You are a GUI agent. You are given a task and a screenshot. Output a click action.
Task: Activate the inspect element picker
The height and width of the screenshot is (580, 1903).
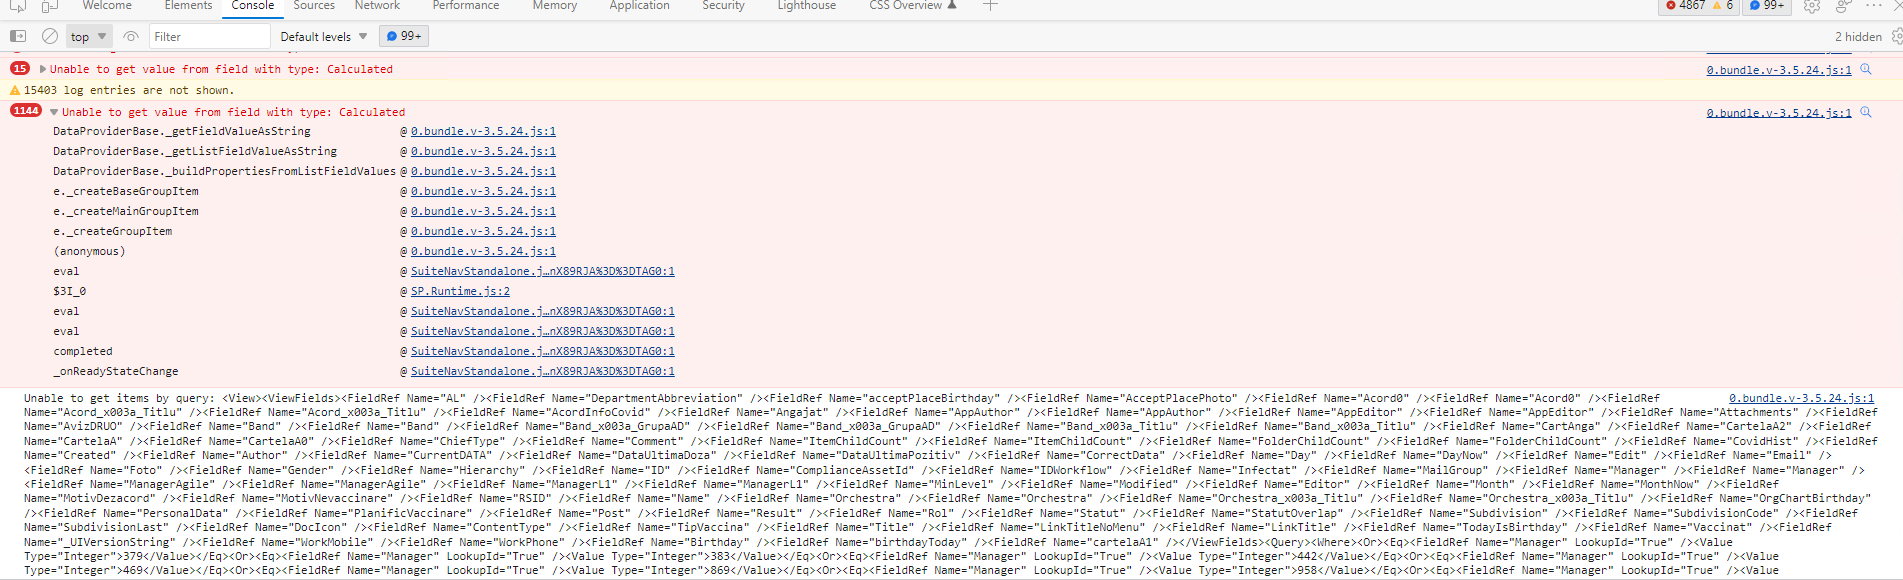18,6
